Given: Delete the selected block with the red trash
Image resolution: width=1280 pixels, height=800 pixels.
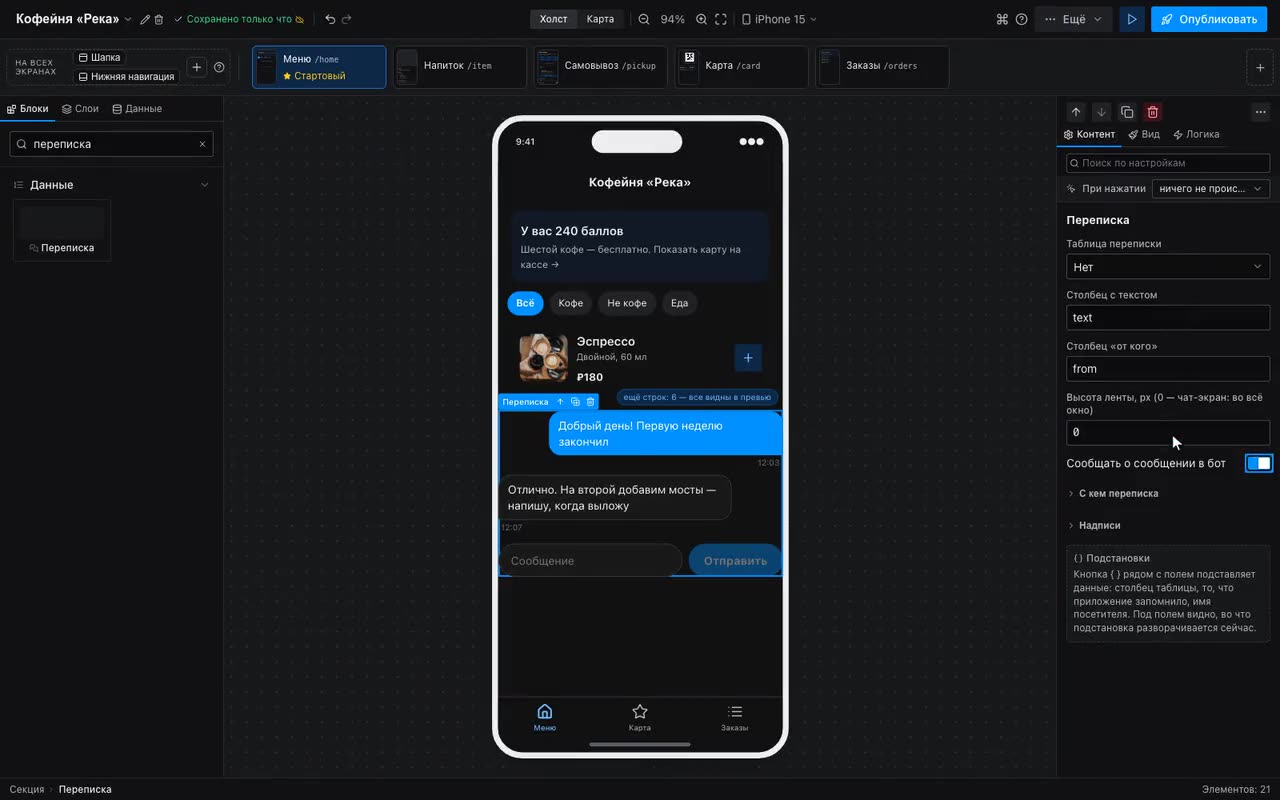Looking at the screenshot, I should 1153,112.
